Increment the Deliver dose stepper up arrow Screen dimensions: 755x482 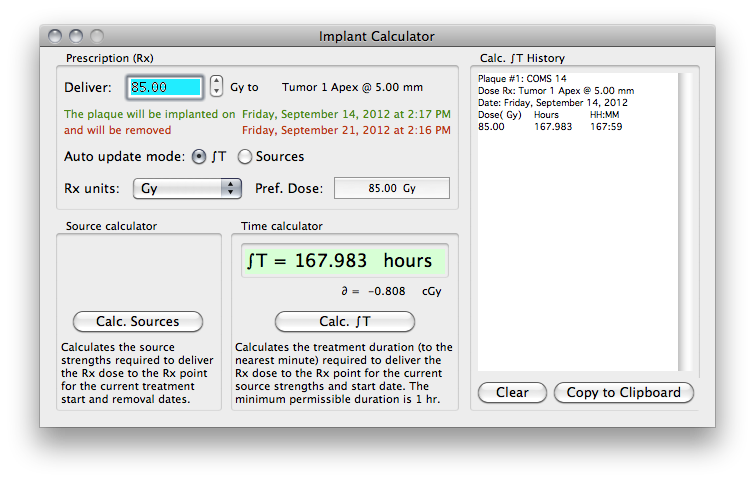click(x=217, y=81)
